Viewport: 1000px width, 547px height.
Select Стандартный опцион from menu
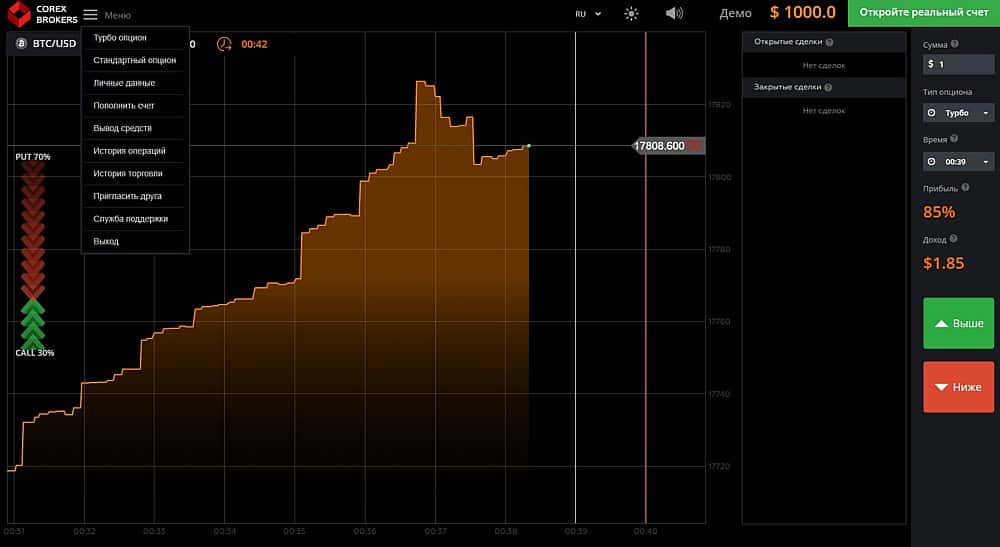point(135,60)
